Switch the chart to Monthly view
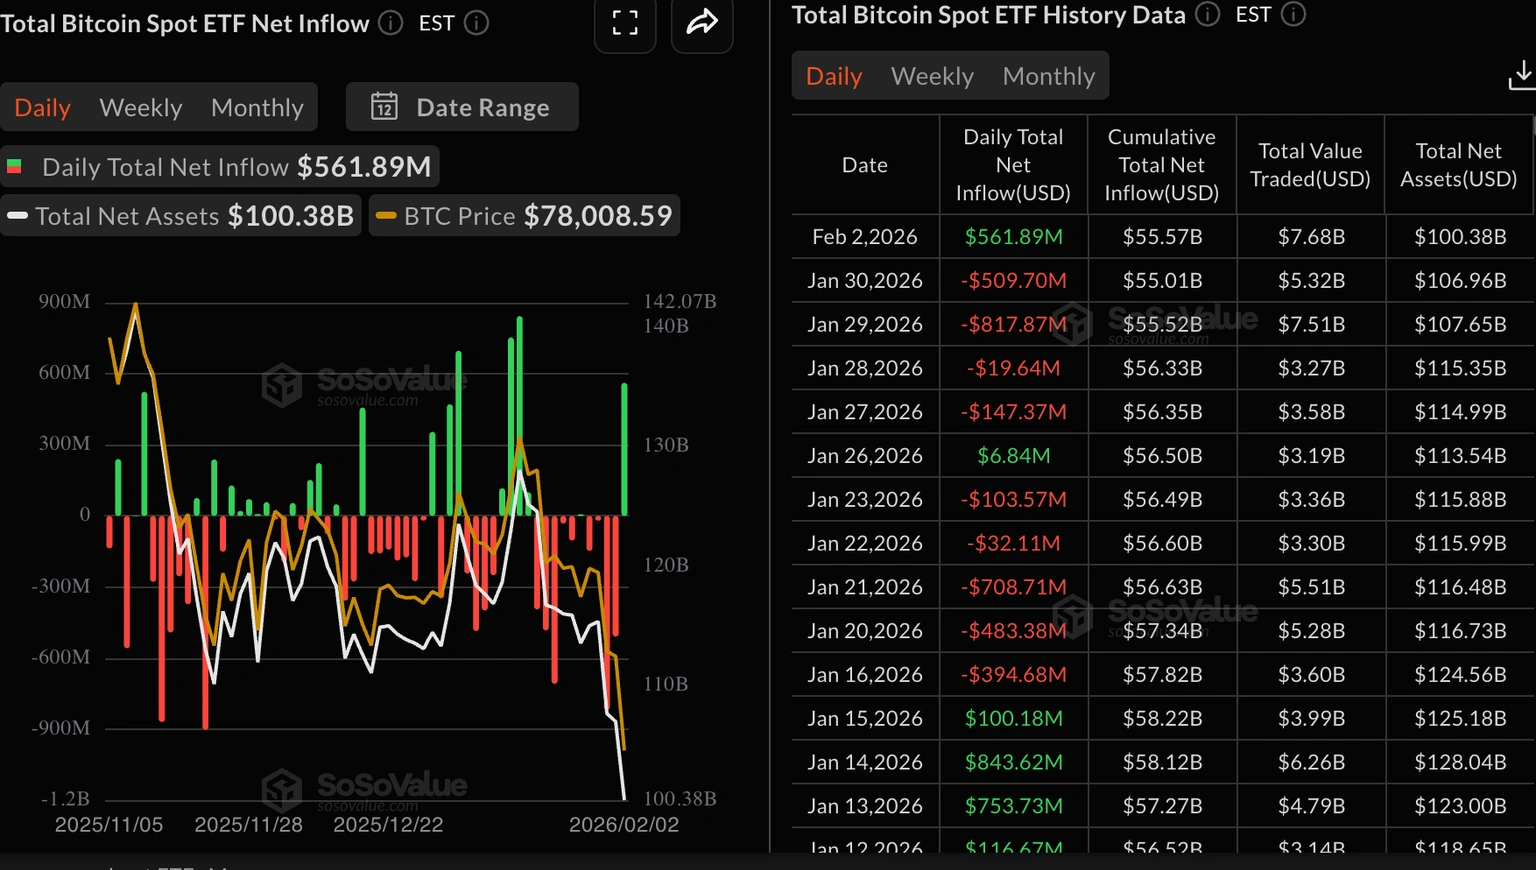1536x870 pixels. tap(257, 107)
